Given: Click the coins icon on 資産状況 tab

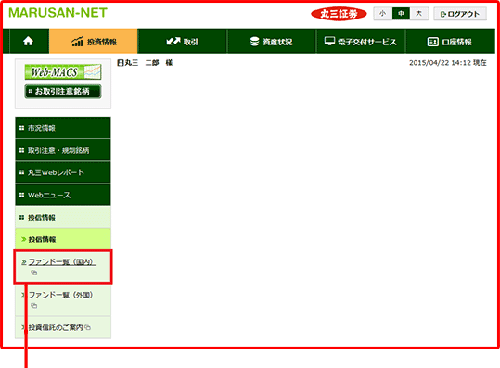Looking at the screenshot, I should click(254, 41).
